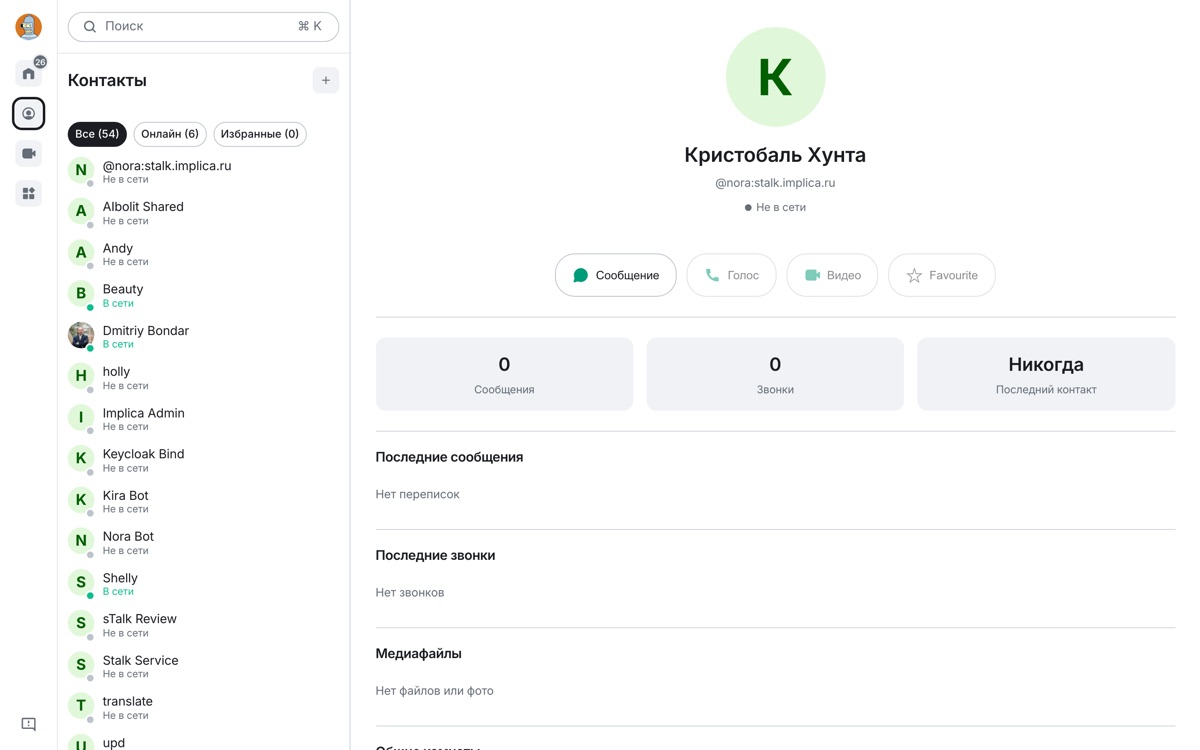Click the plus button to add a contact
This screenshot has width=1200, height=750.
[326, 80]
